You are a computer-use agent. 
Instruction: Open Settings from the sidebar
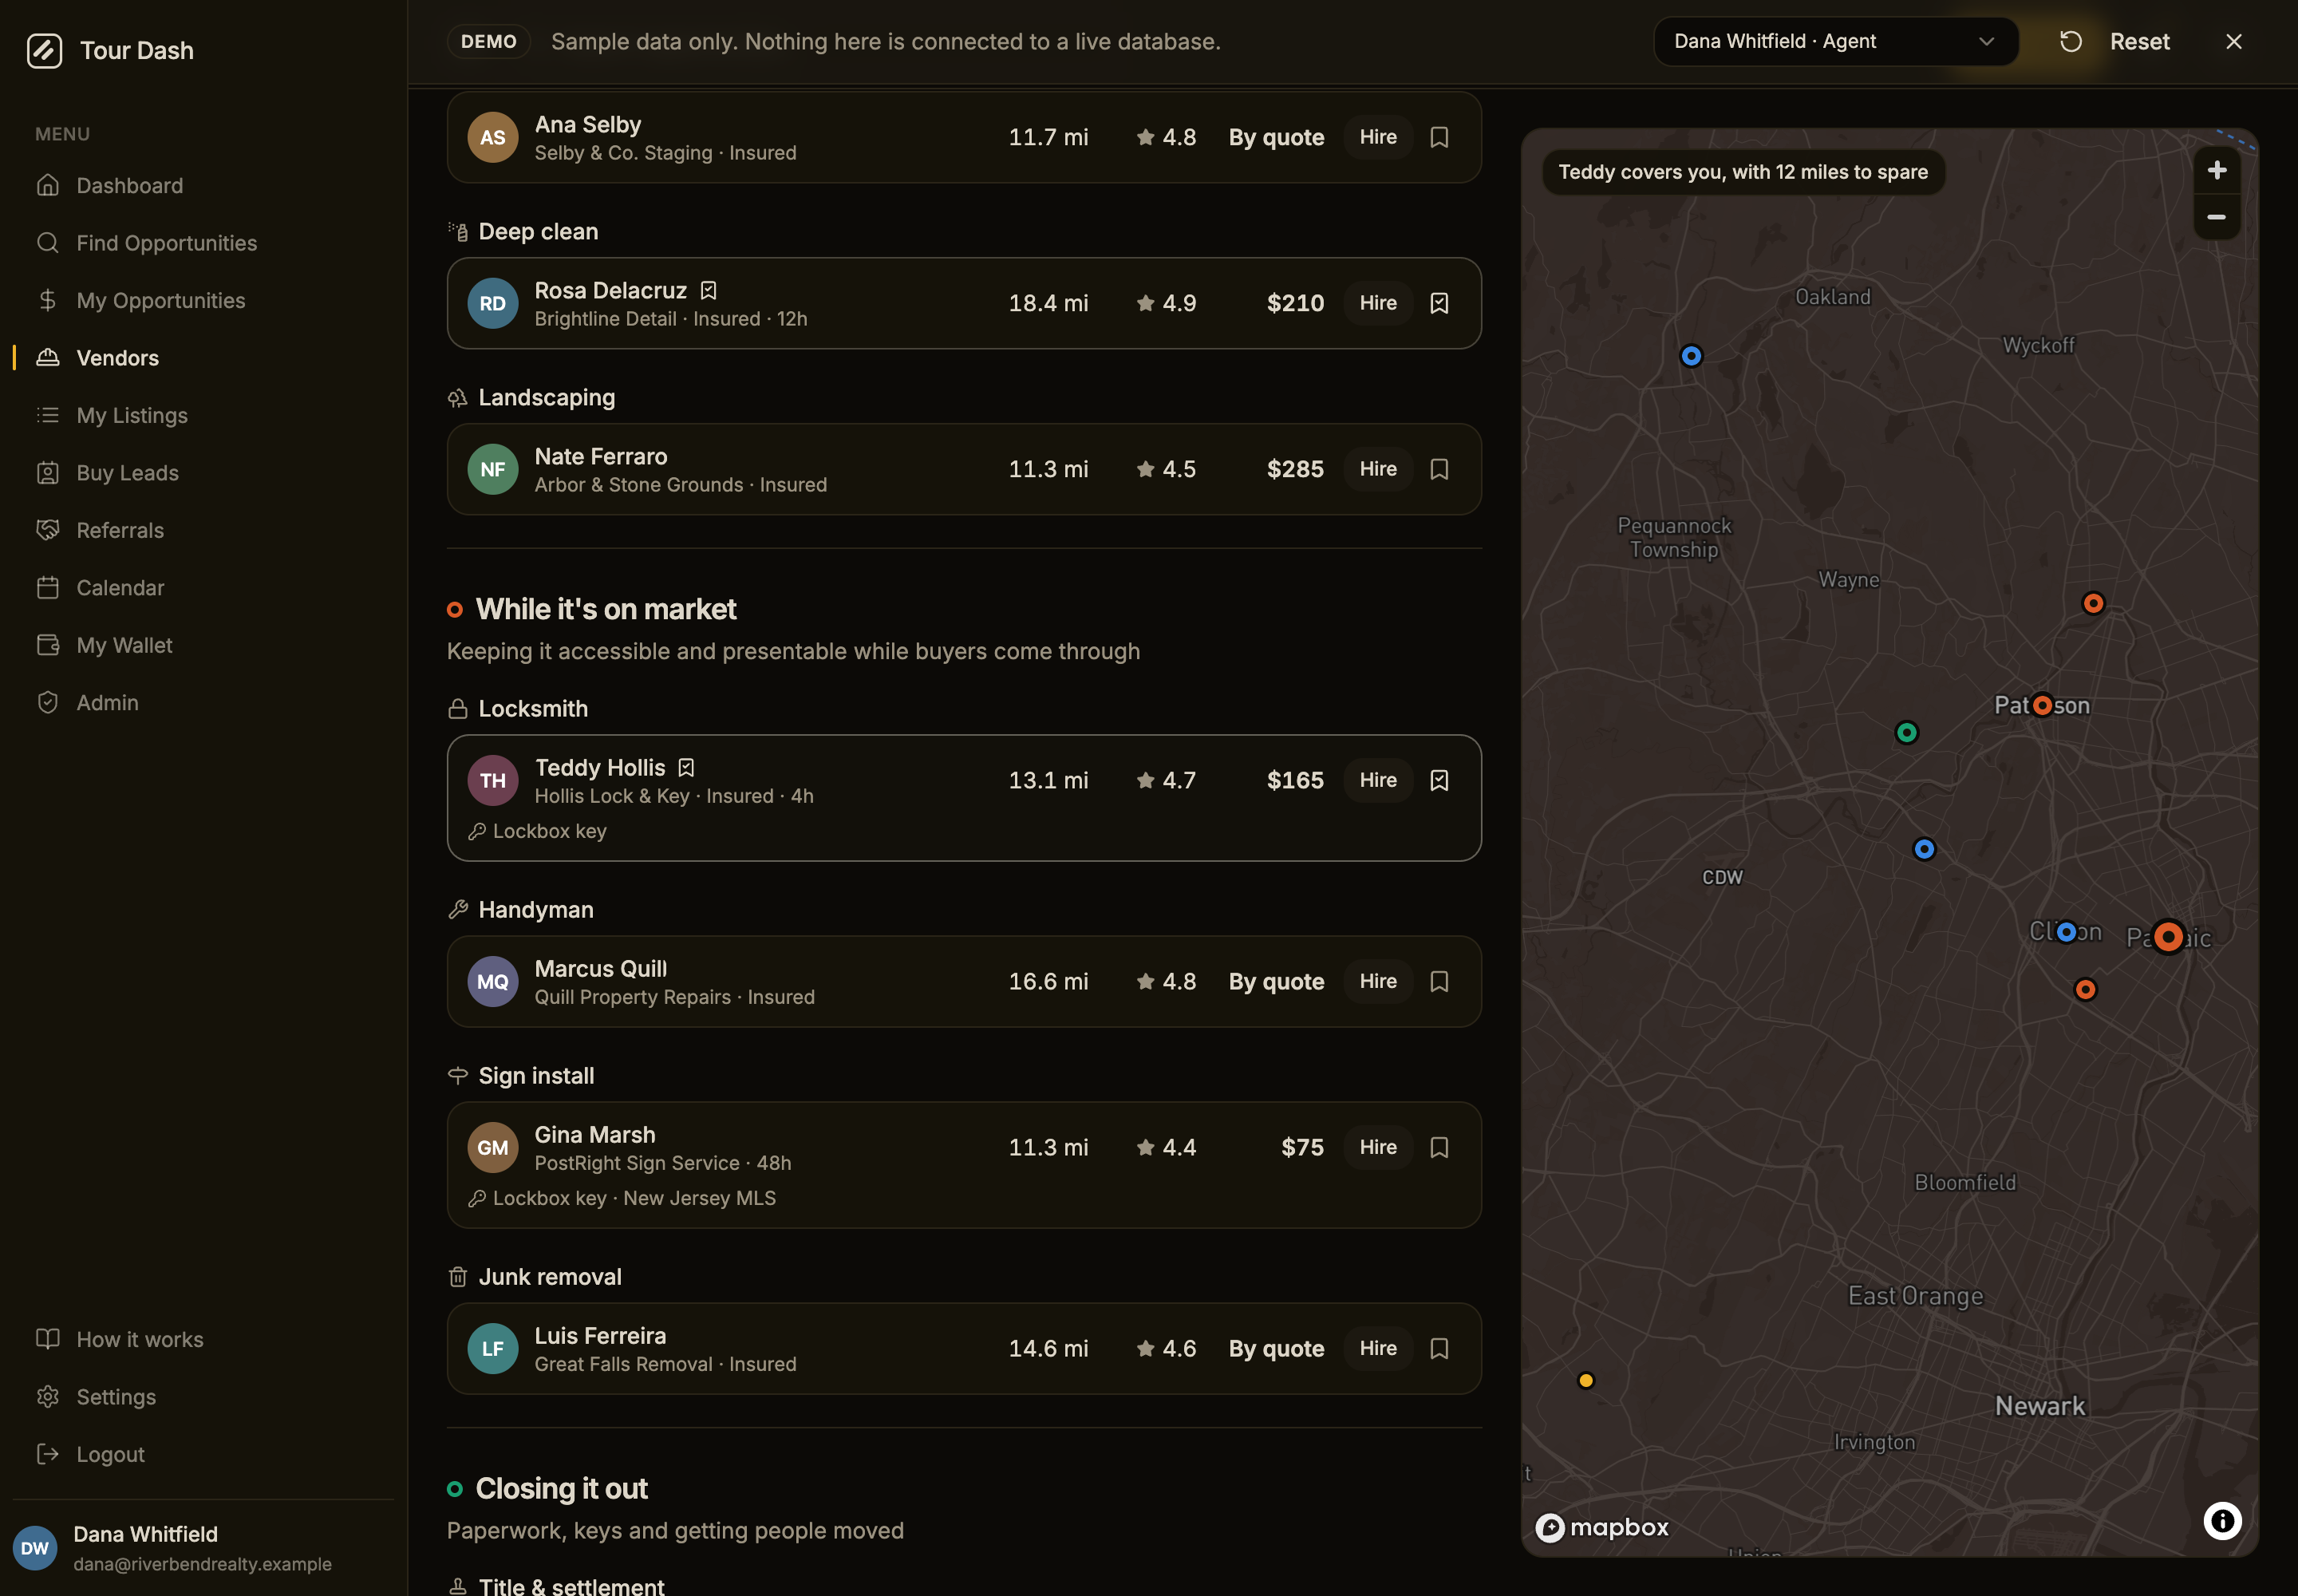[204, 1397]
